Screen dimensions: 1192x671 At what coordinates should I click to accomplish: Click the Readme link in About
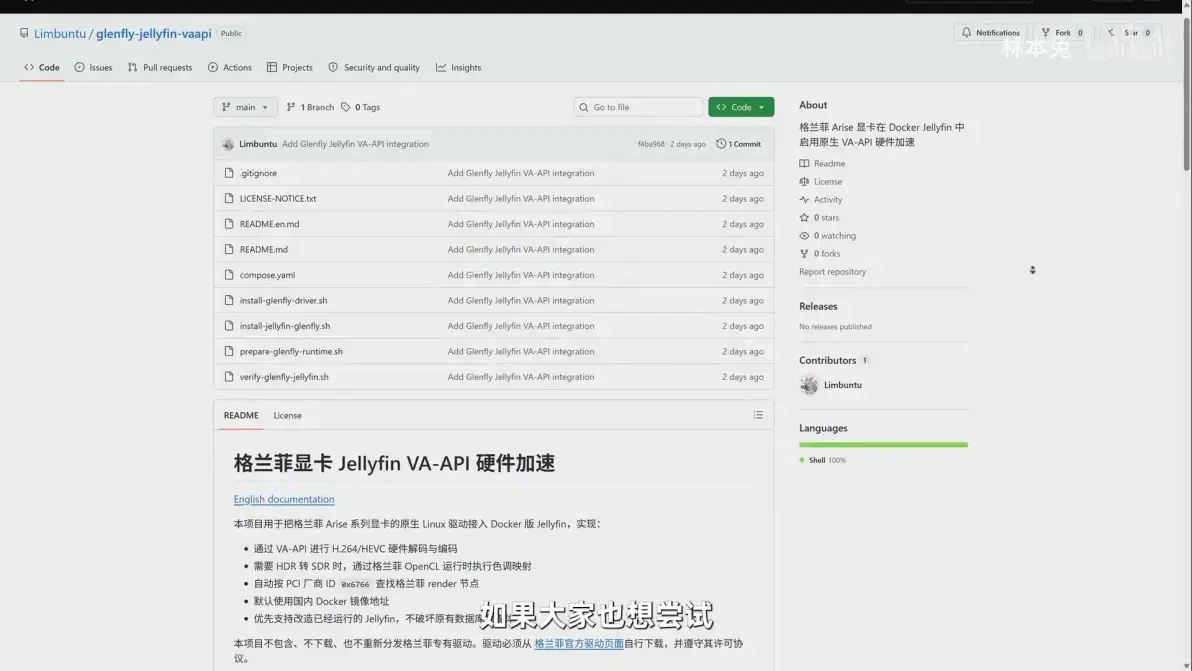(x=822, y=163)
